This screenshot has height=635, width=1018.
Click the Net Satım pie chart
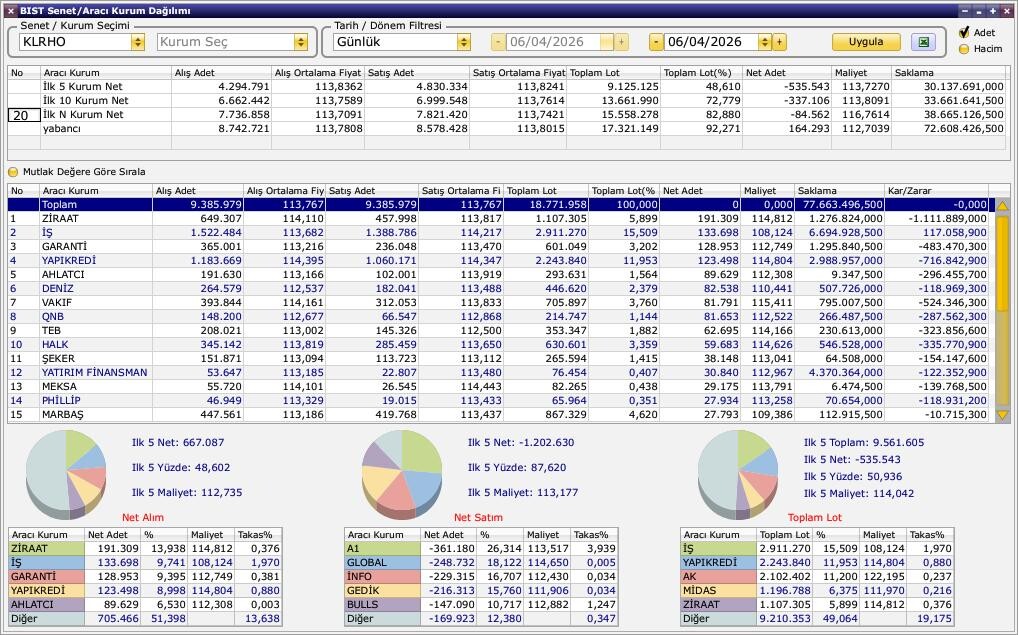tap(402, 470)
